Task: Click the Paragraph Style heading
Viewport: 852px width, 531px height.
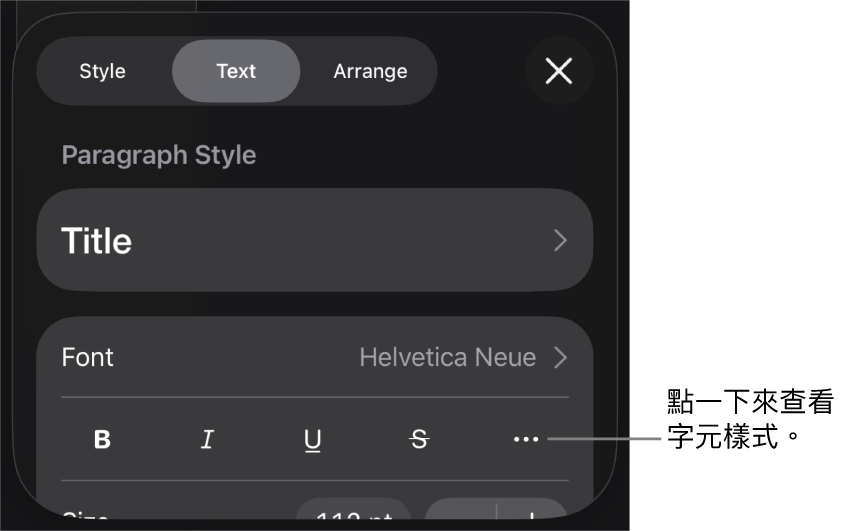Action: [159, 155]
